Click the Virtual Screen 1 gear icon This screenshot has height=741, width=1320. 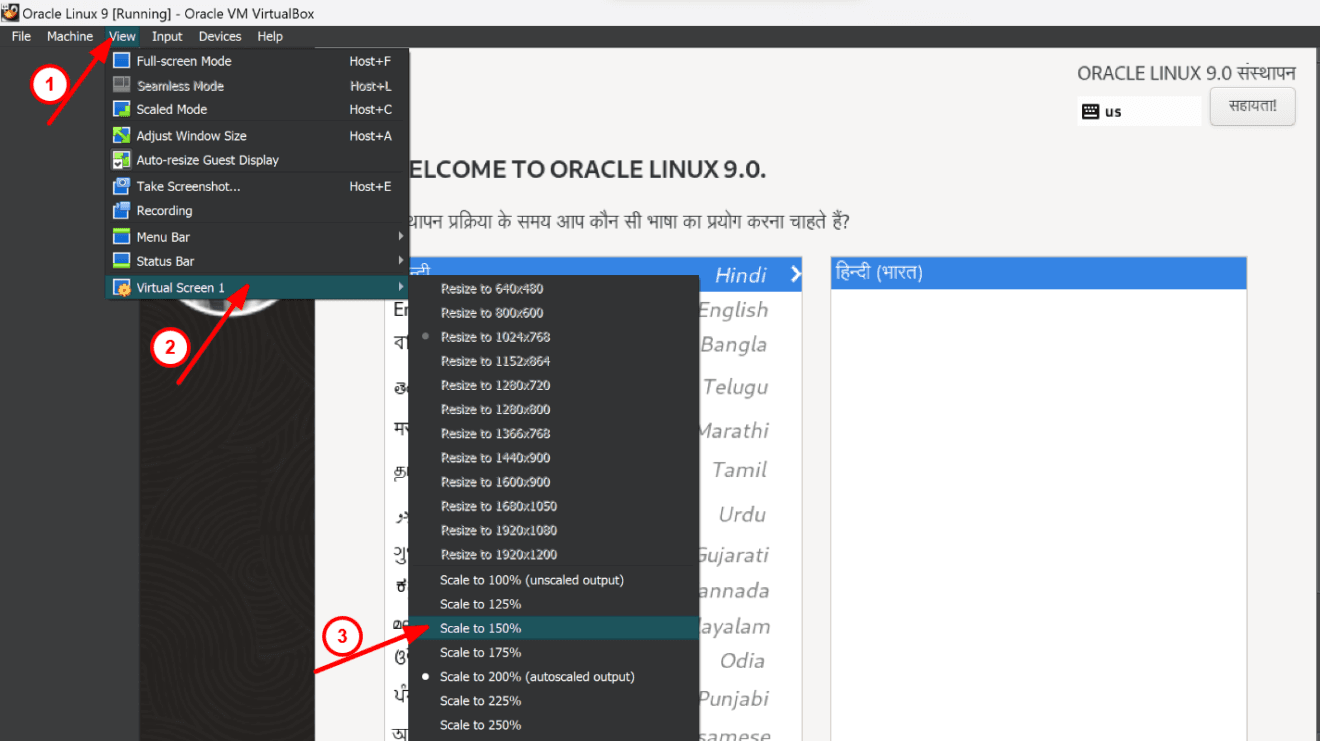[121, 288]
